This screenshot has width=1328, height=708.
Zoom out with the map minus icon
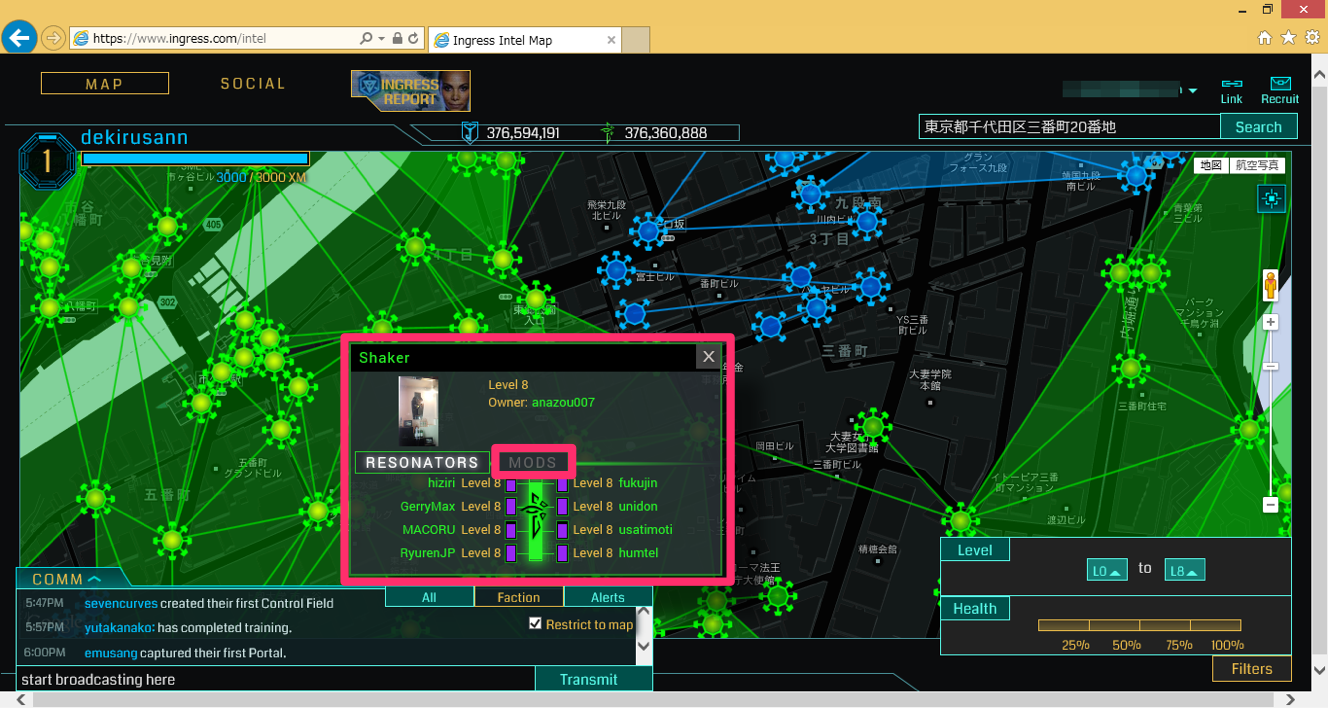(x=1270, y=505)
